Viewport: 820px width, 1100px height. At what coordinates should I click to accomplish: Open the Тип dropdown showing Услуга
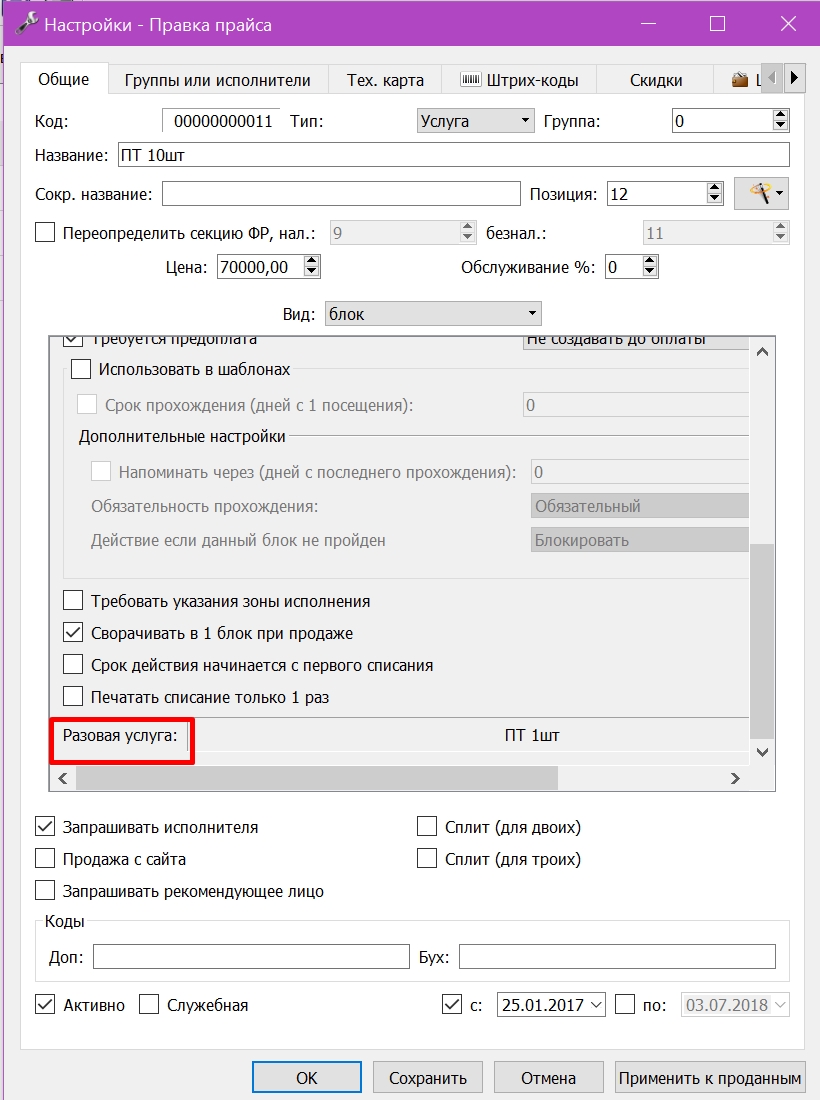pos(476,121)
